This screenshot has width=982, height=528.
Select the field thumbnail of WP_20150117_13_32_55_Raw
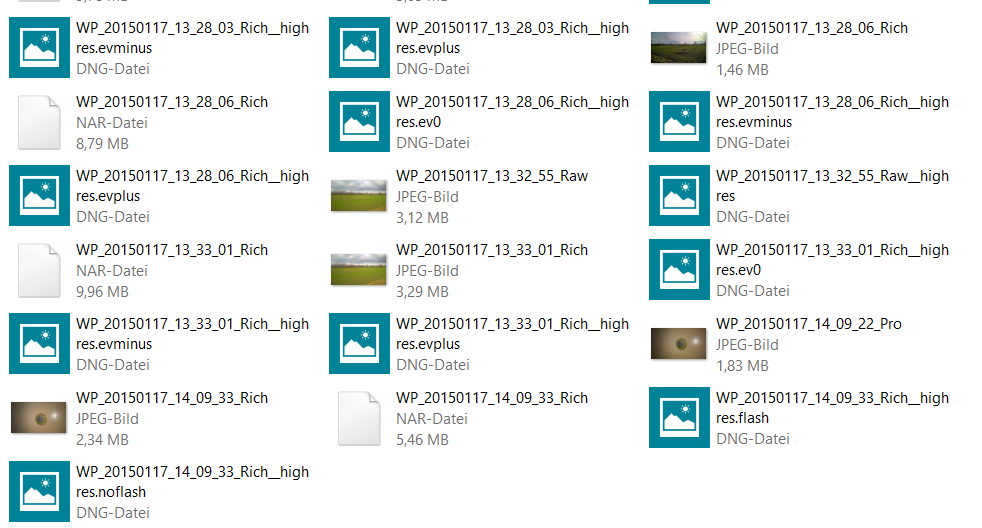(359, 195)
